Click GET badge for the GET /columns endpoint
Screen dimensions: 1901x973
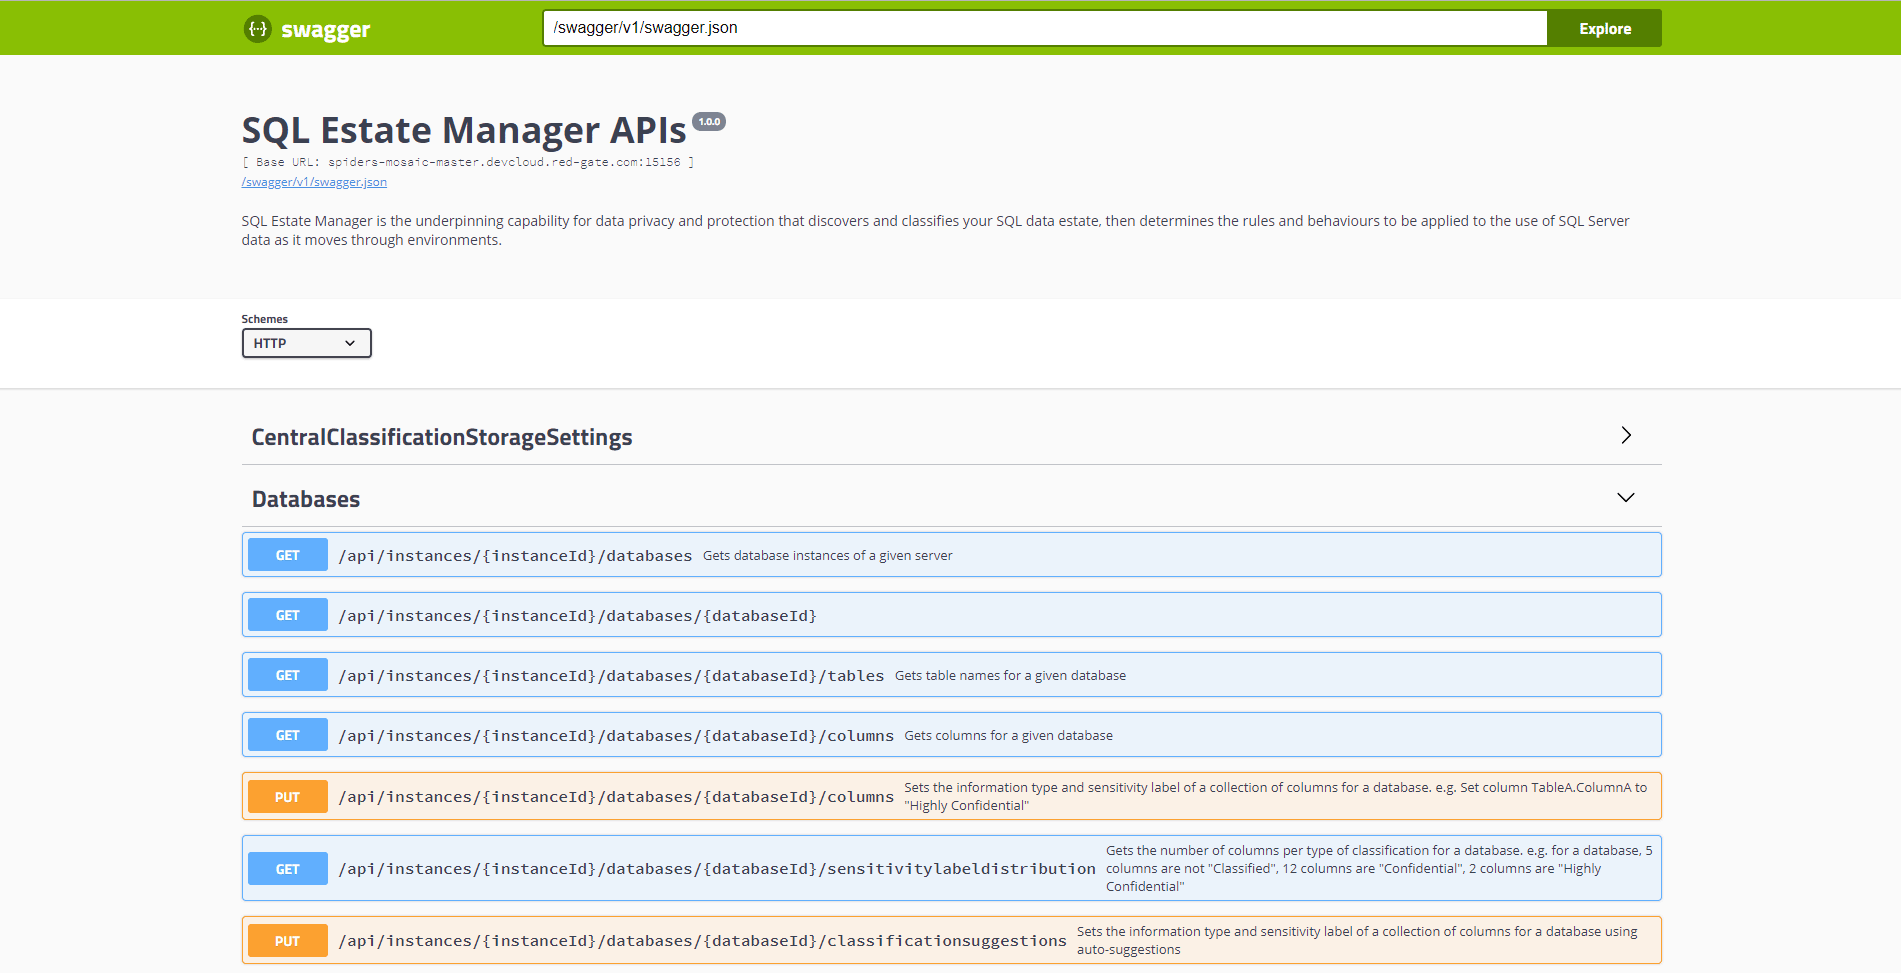coord(288,735)
